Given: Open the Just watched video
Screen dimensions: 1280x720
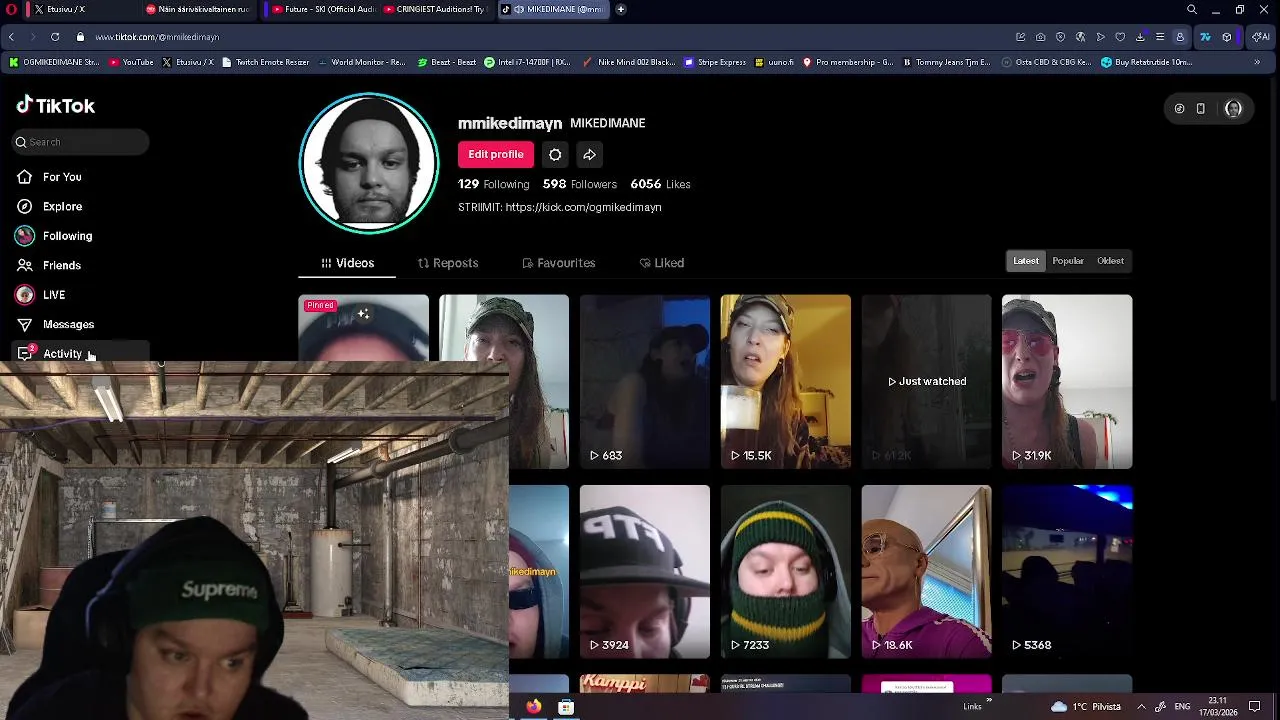Looking at the screenshot, I should click(x=926, y=381).
